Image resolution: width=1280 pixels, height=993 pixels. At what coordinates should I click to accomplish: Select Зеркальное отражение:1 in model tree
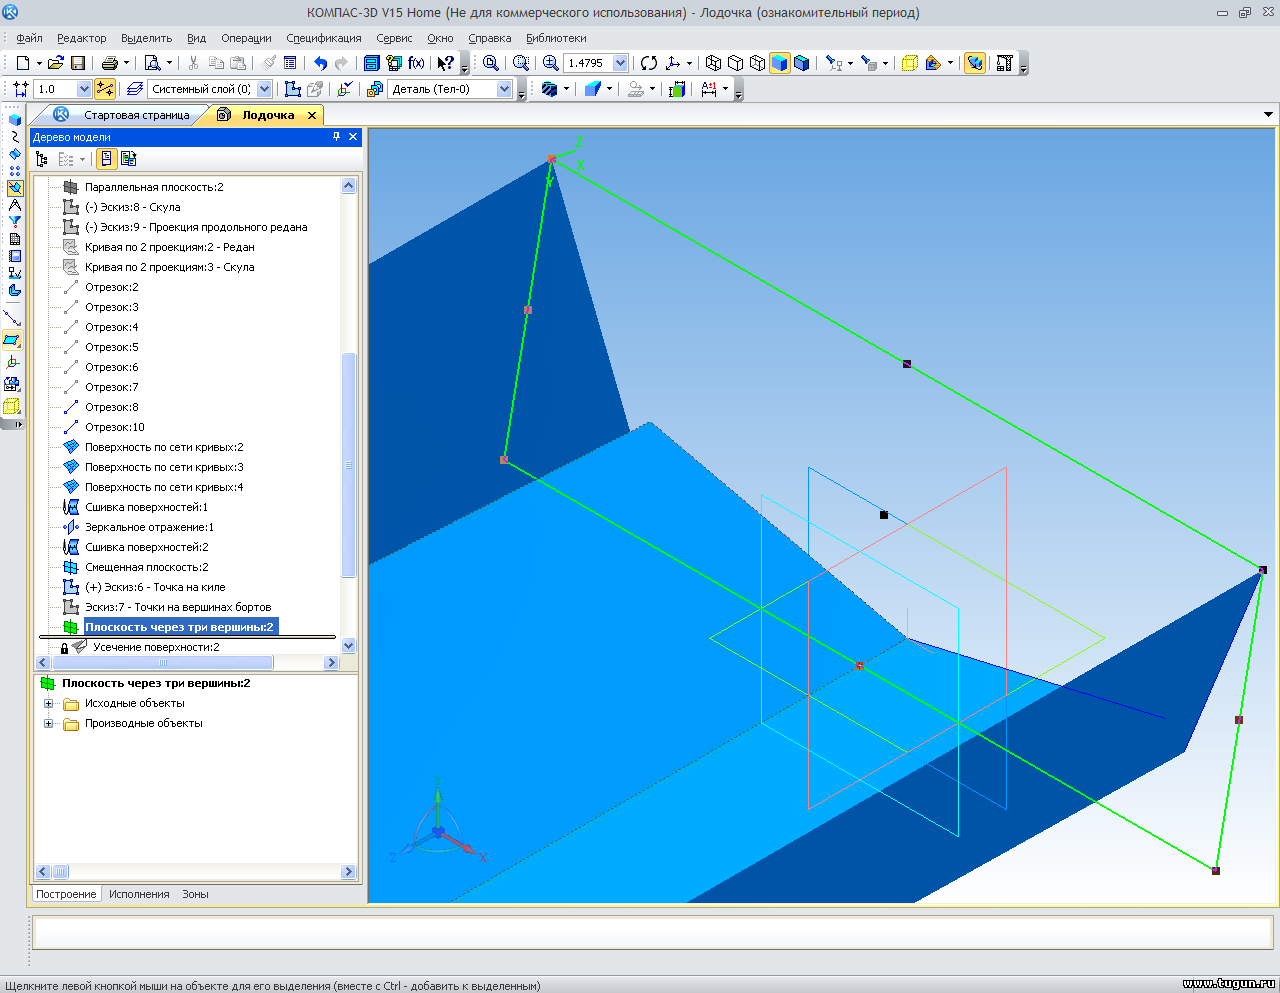[149, 527]
